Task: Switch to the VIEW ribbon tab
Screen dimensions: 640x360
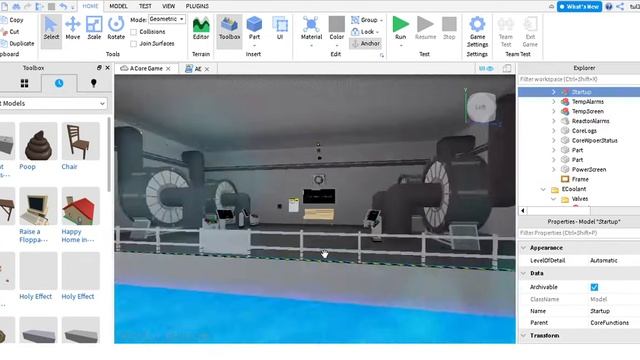Action: point(168,6)
